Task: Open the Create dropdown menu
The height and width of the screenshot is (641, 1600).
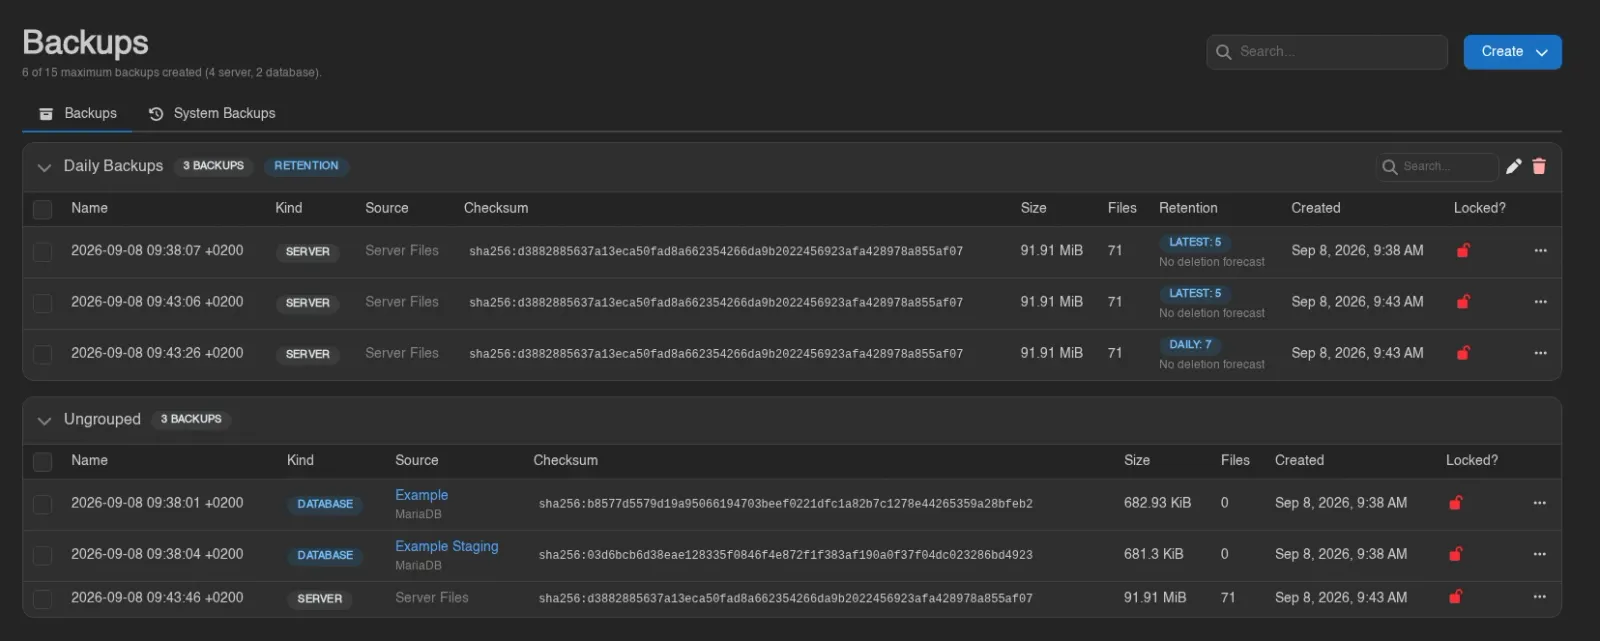Action: (1512, 52)
